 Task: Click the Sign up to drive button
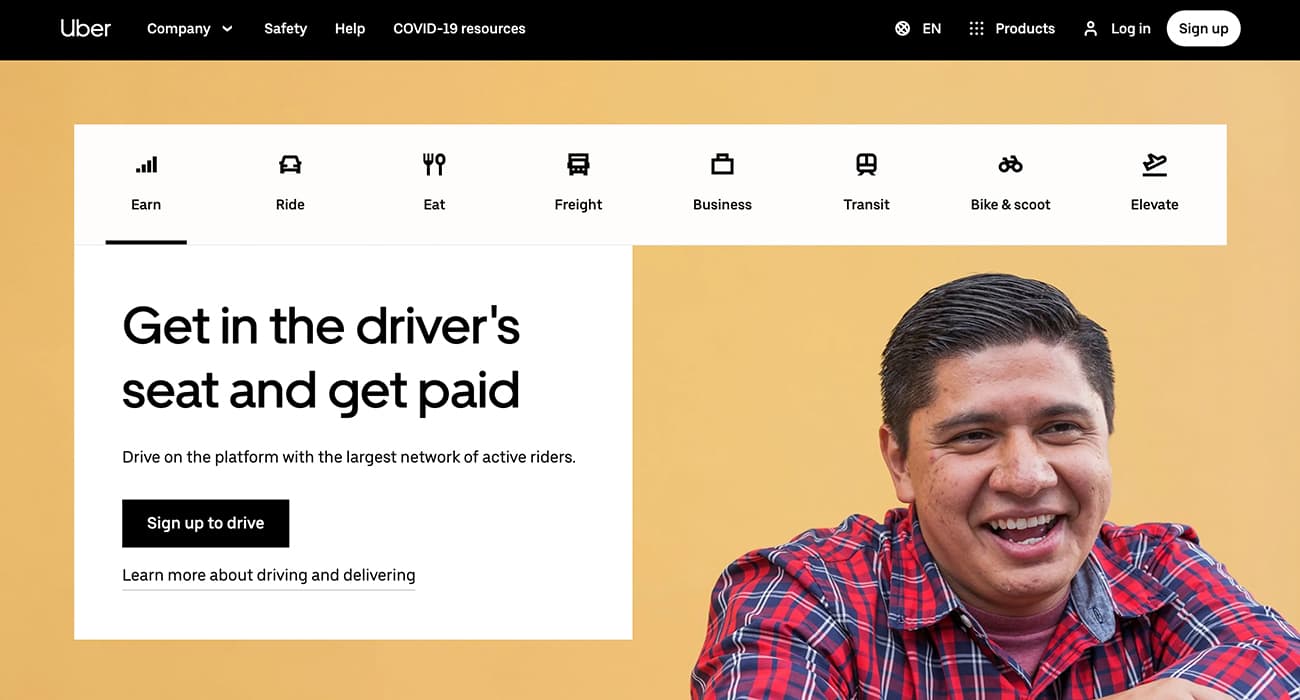(x=205, y=523)
